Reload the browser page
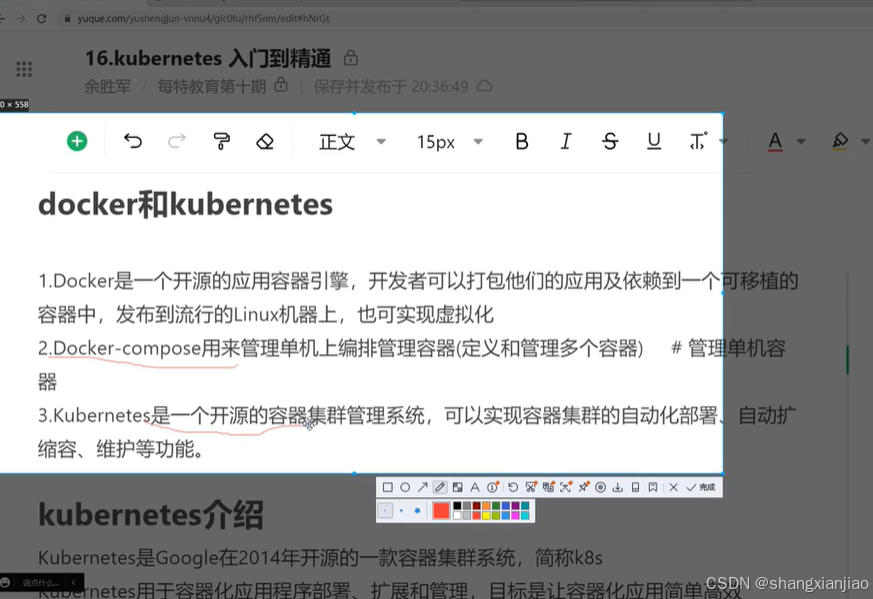This screenshot has height=599, width=873. [41, 18]
